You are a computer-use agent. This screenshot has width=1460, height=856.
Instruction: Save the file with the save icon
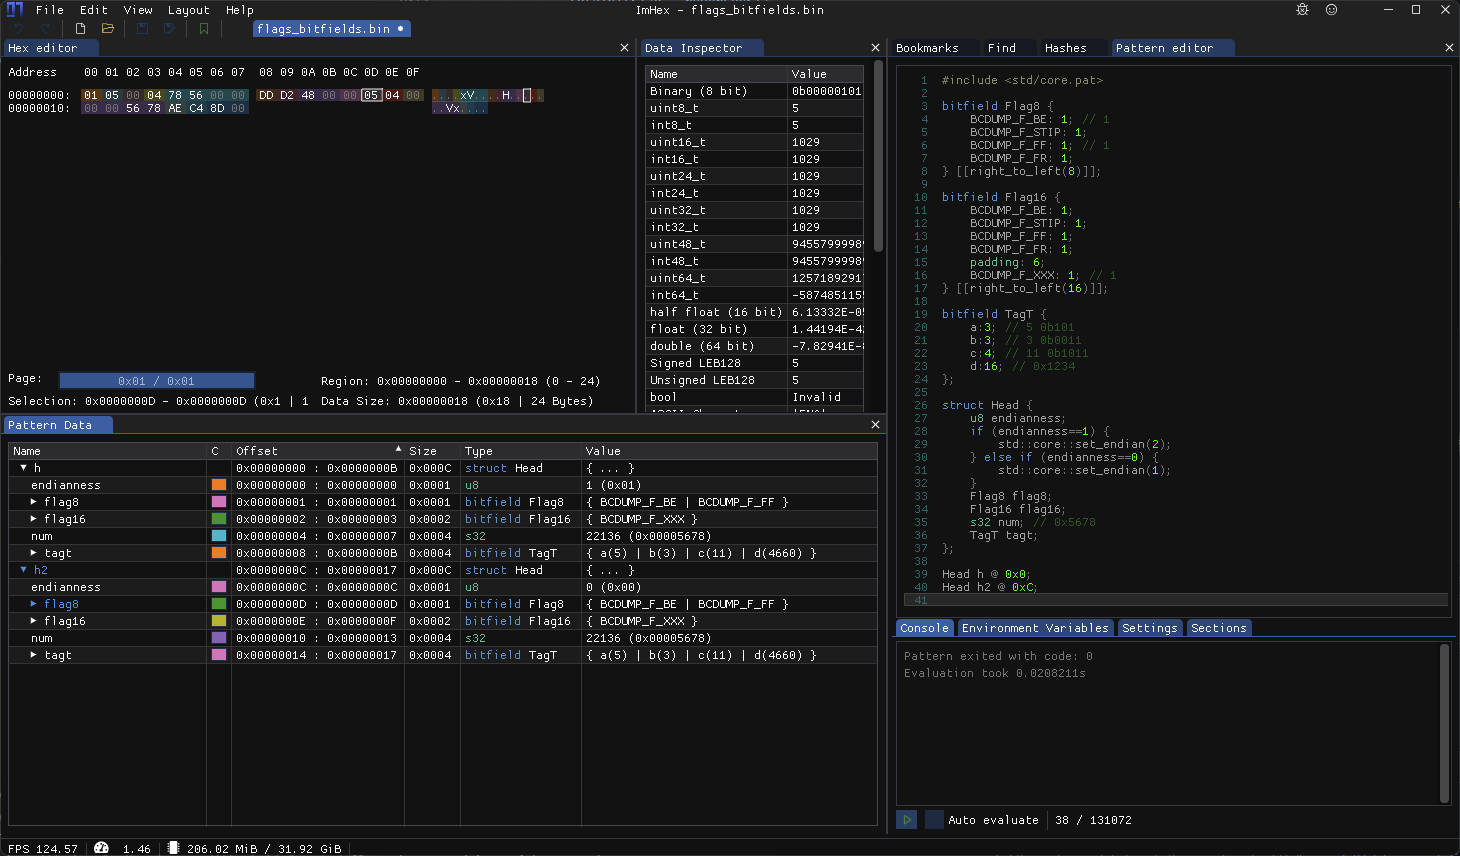coord(142,28)
